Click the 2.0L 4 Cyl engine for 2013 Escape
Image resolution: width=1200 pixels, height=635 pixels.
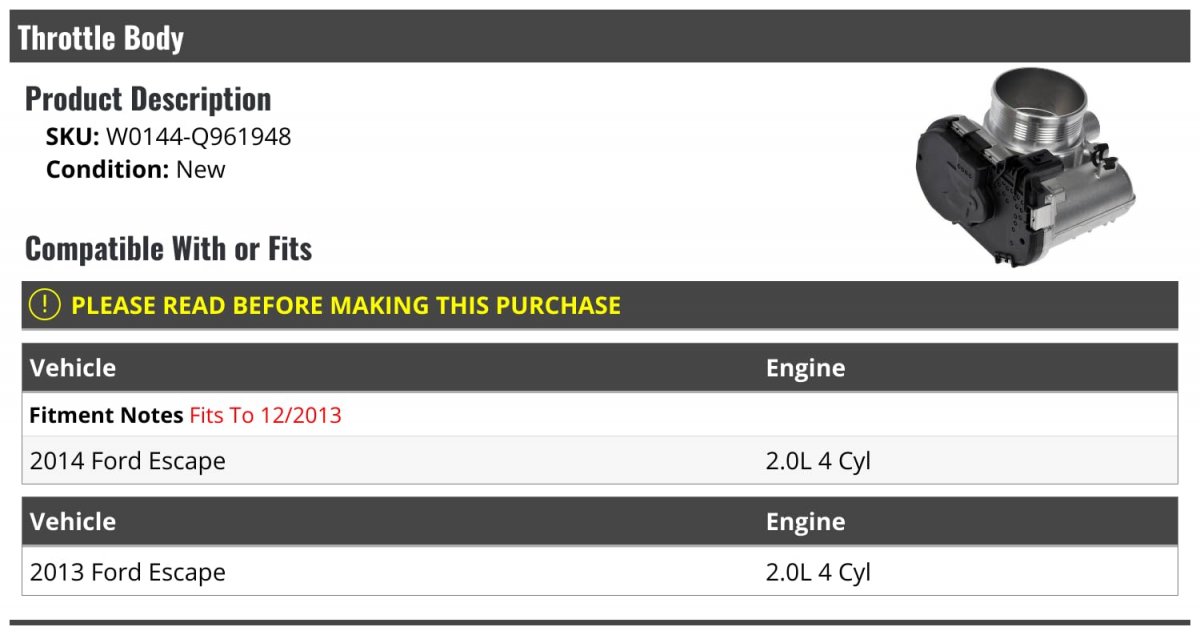pyautogui.click(x=818, y=572)
